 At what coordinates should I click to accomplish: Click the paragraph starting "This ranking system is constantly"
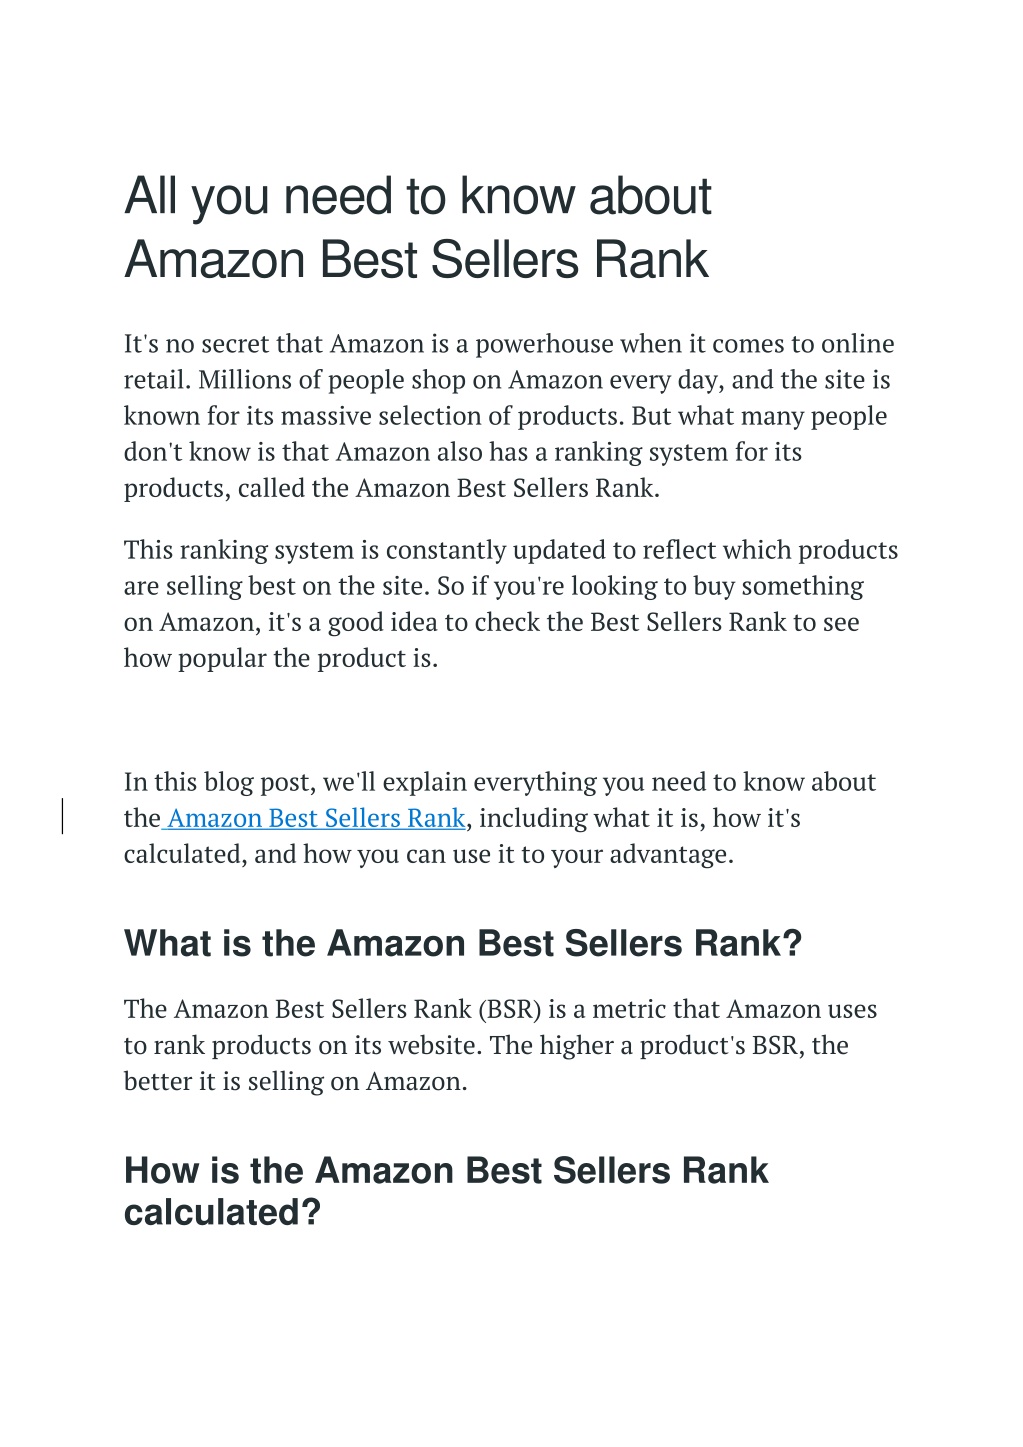pos(511,604)
